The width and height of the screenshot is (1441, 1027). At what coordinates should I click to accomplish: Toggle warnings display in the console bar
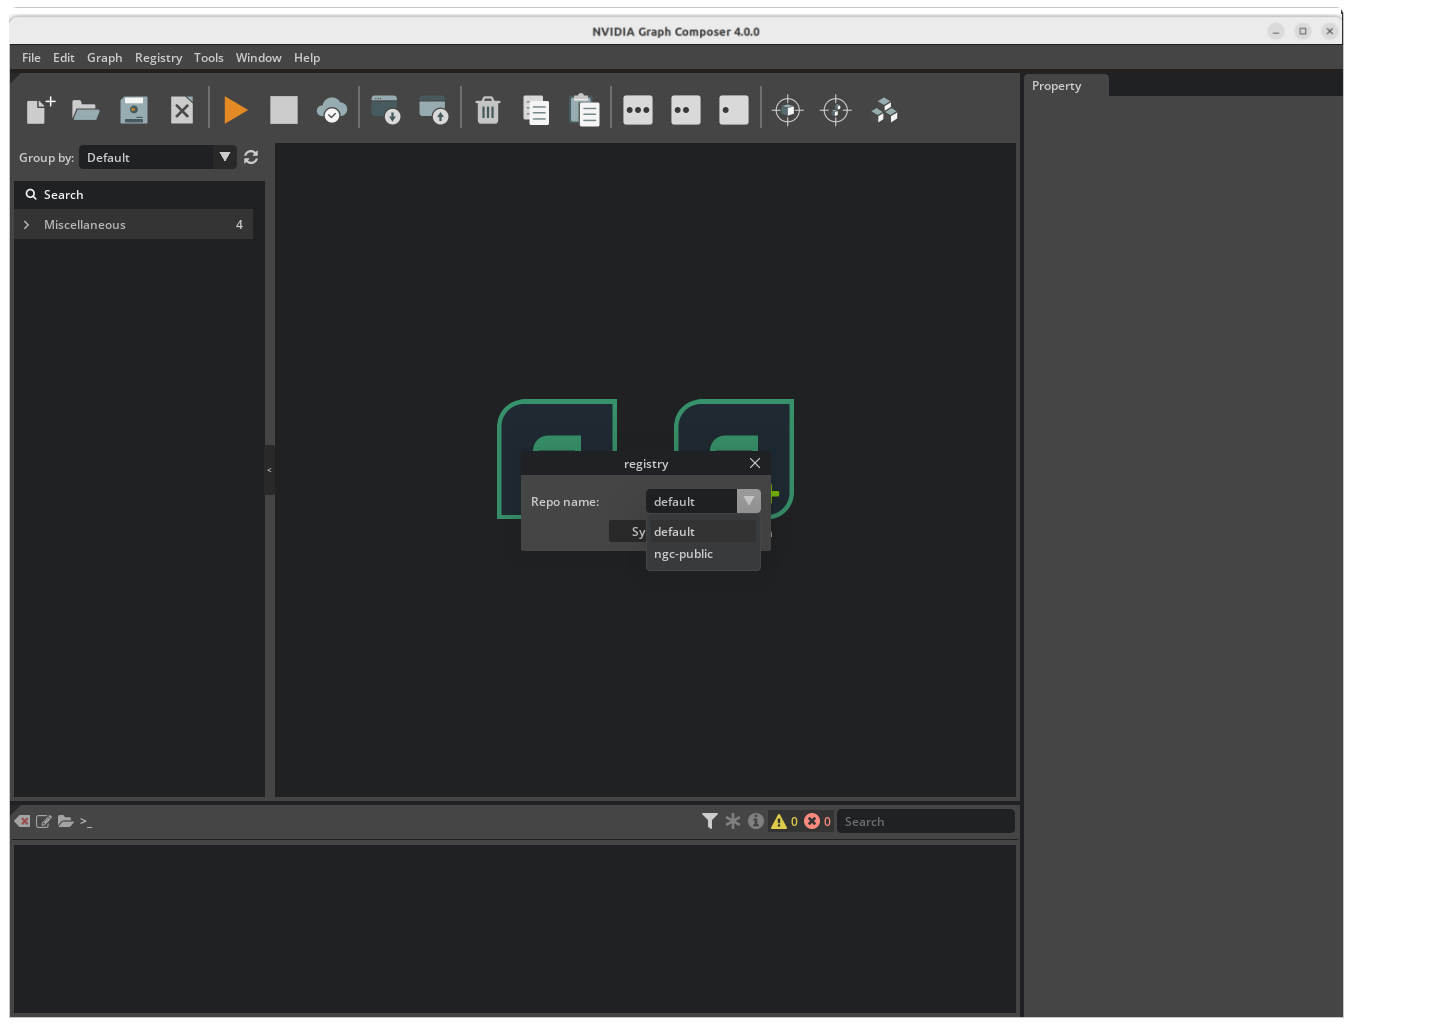point(780,820)
